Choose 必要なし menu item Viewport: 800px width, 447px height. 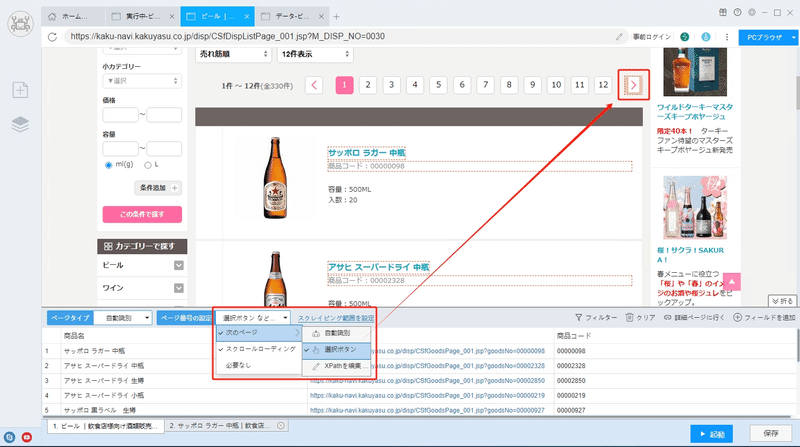(x=259, y=365)
